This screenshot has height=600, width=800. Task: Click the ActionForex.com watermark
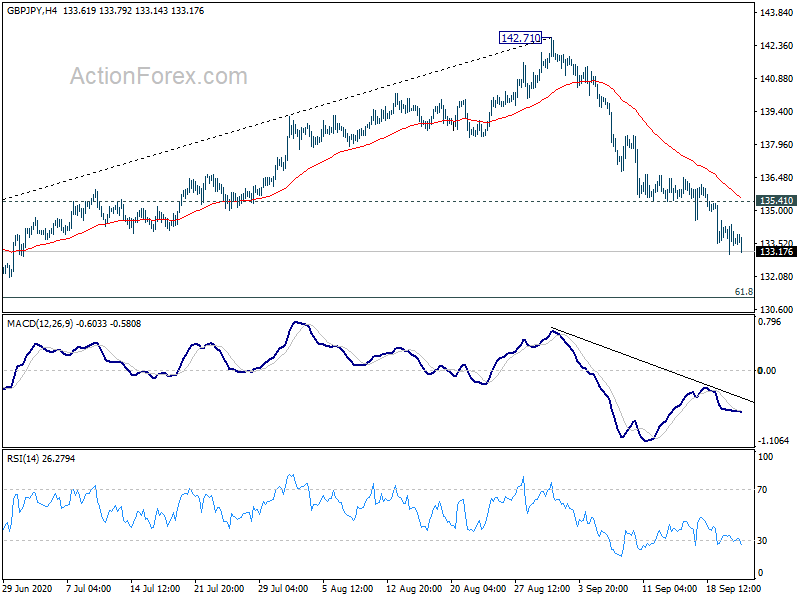159,76
